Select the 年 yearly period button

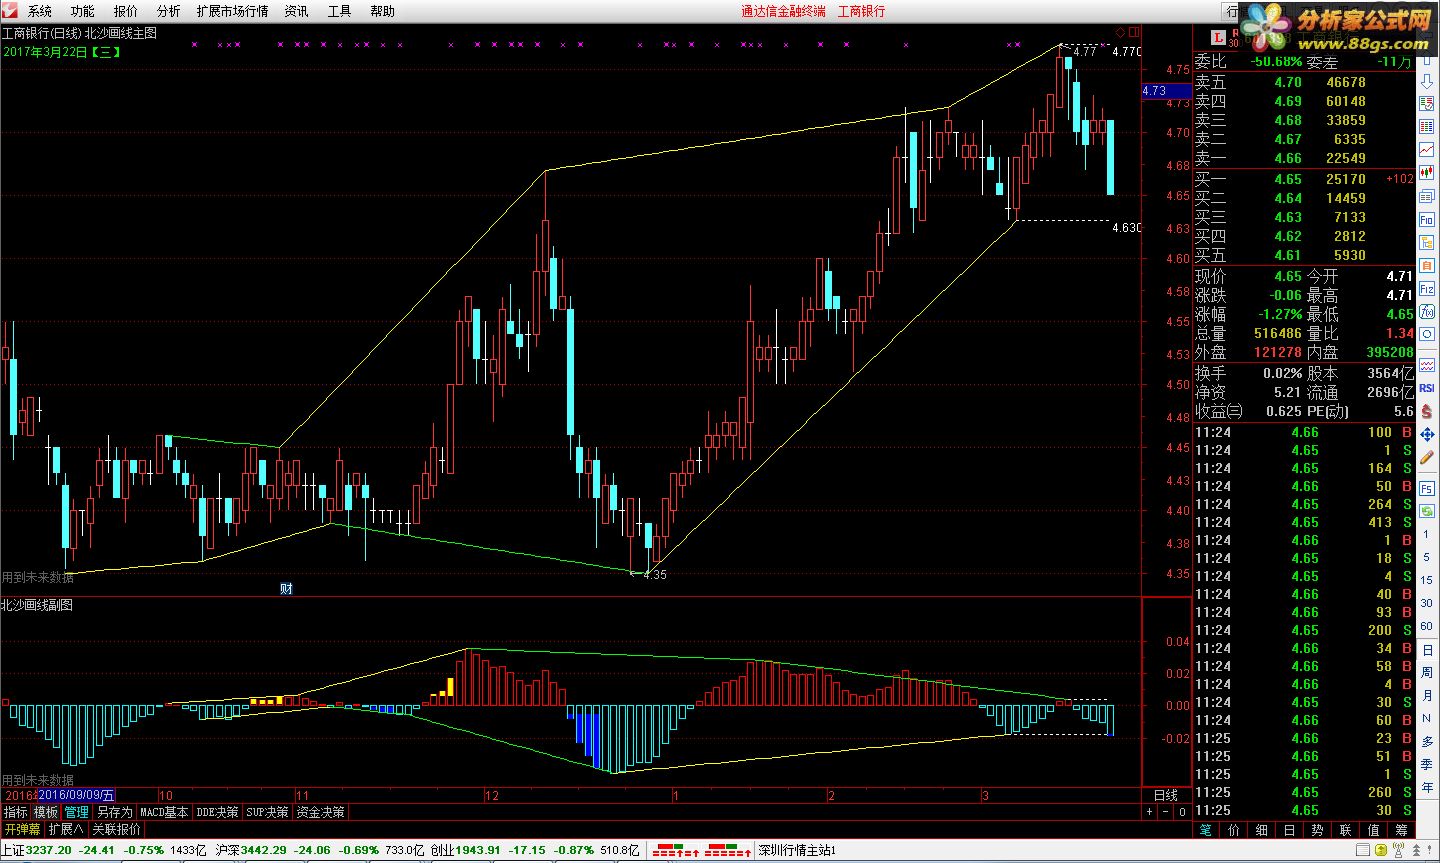(x=1427, y=786)
